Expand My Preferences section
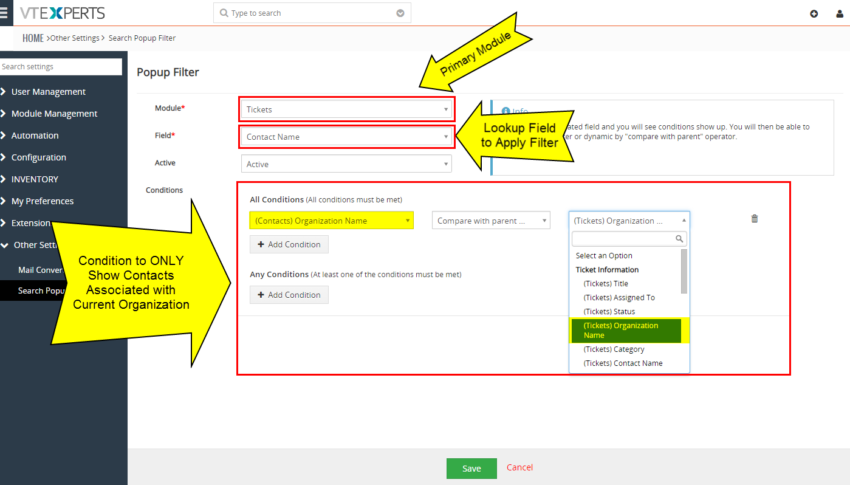Image resolution: width=850 pixels, height=485 pixels. pos(42,201)
